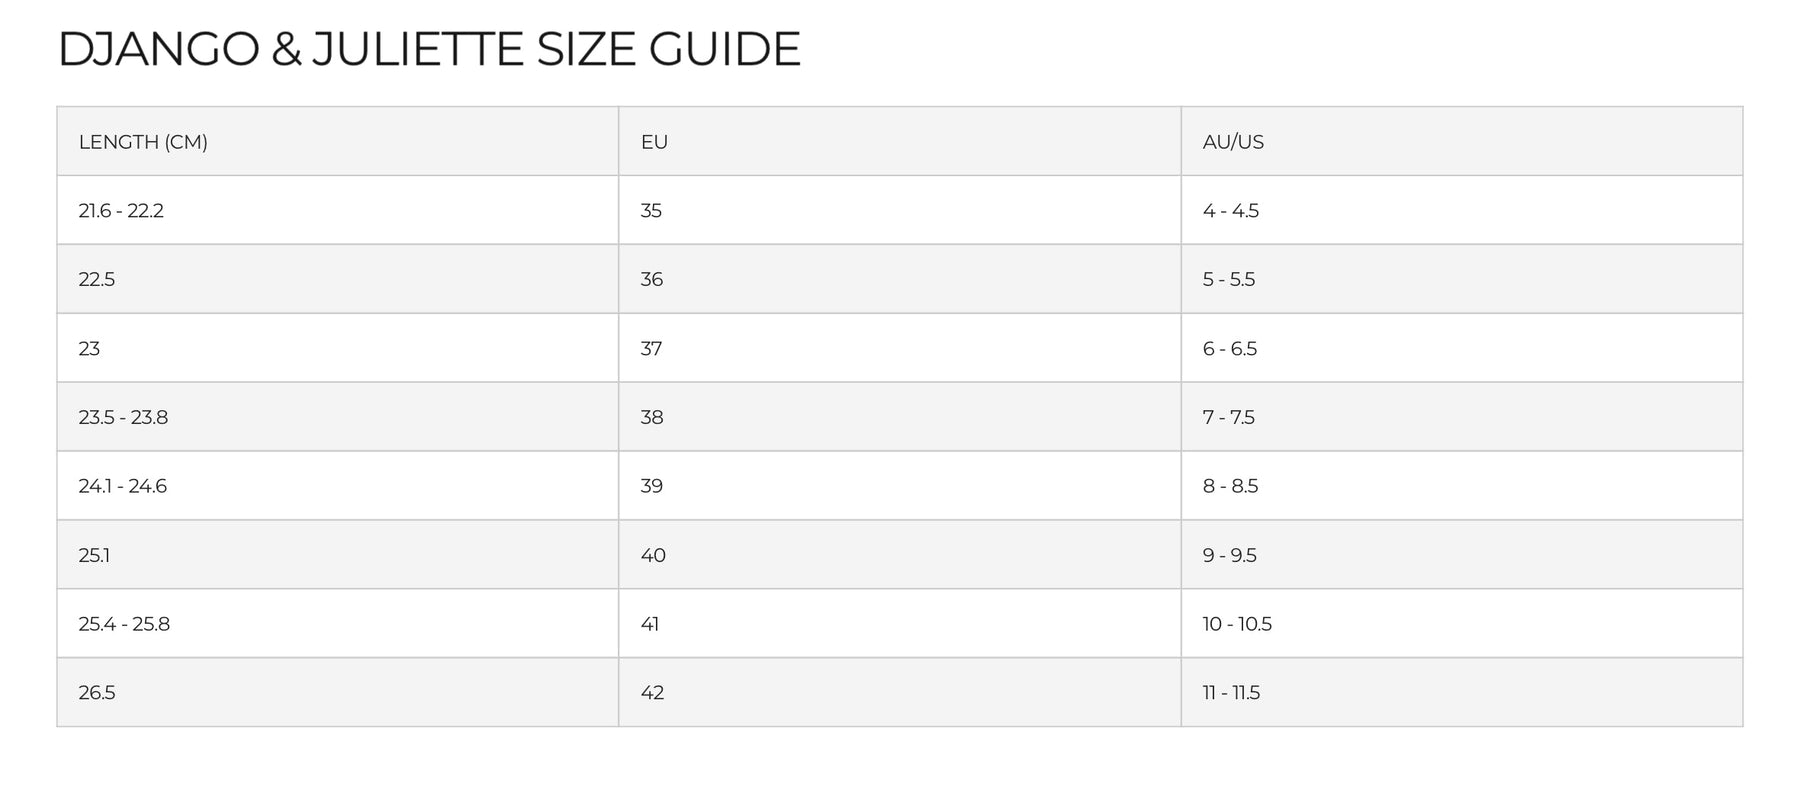Image resolution: width=1800 pixels, height=790 pixels.
Task: Click EU size 35 cell
Action: click(651, 211)
